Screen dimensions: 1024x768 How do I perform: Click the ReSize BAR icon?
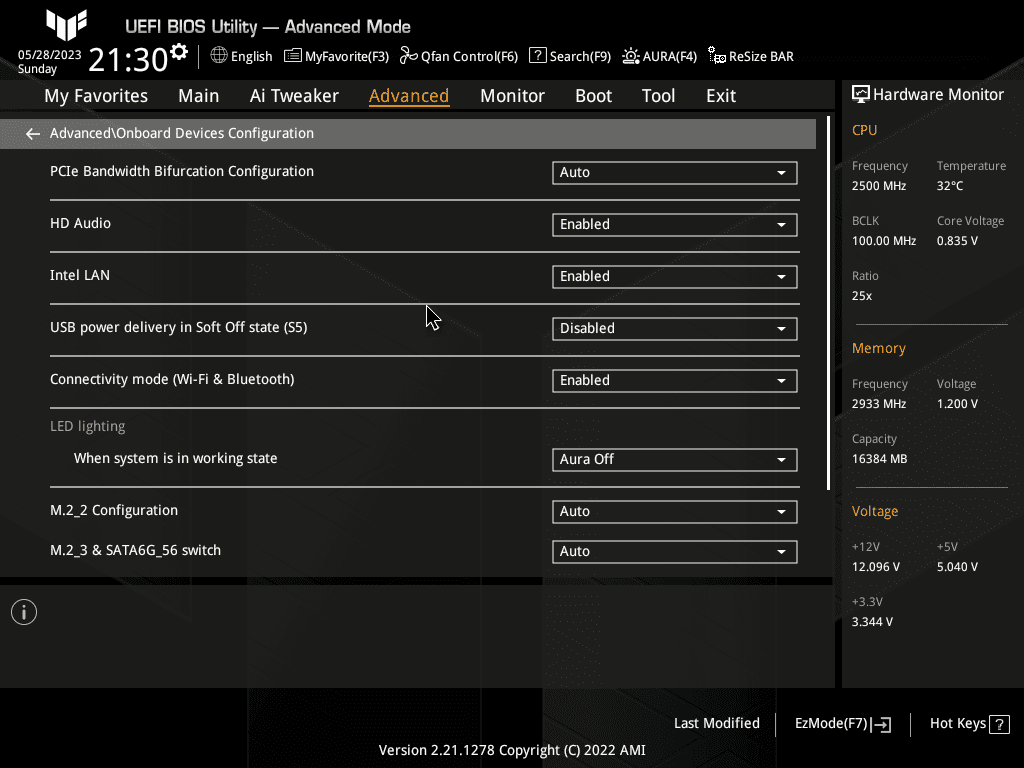tap(716, 56)
